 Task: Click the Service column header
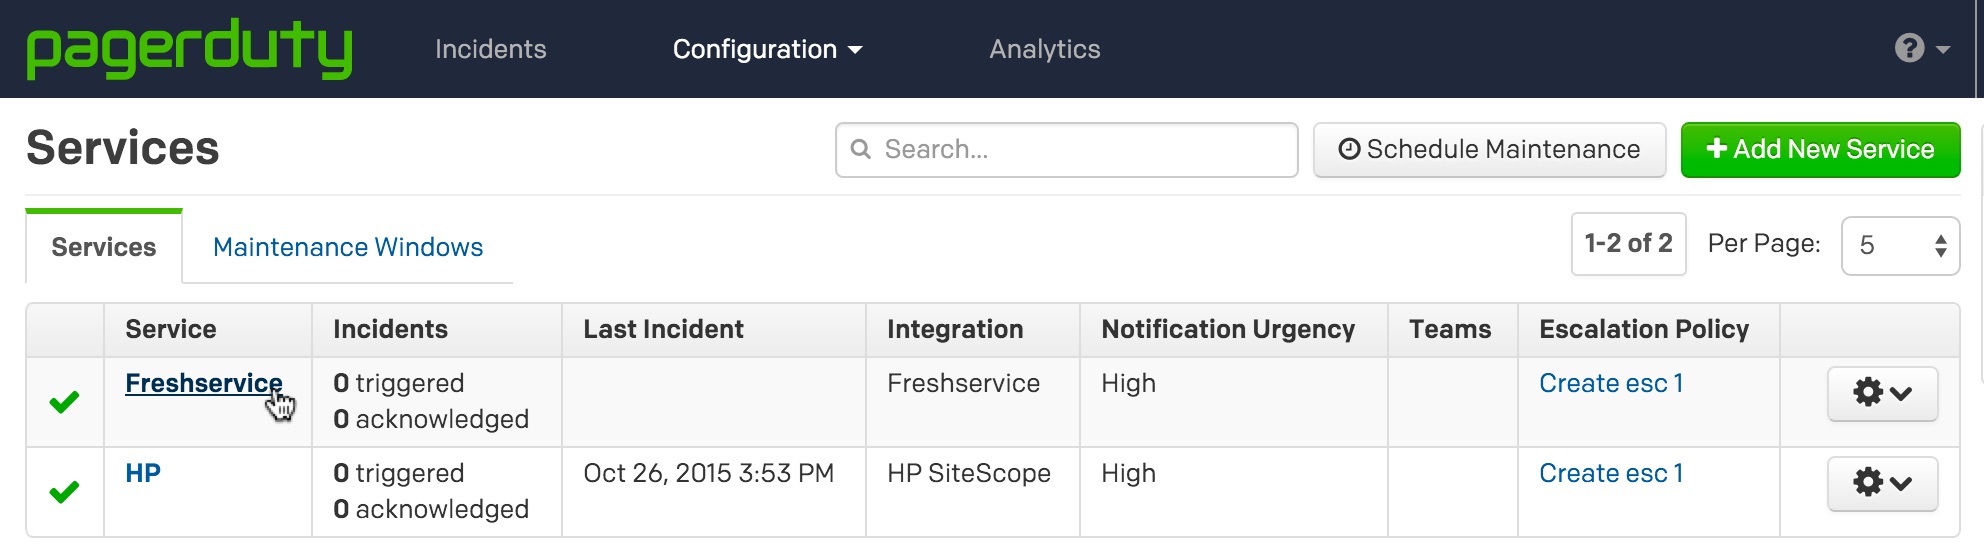pyautogui.click(x=171, y=329)
